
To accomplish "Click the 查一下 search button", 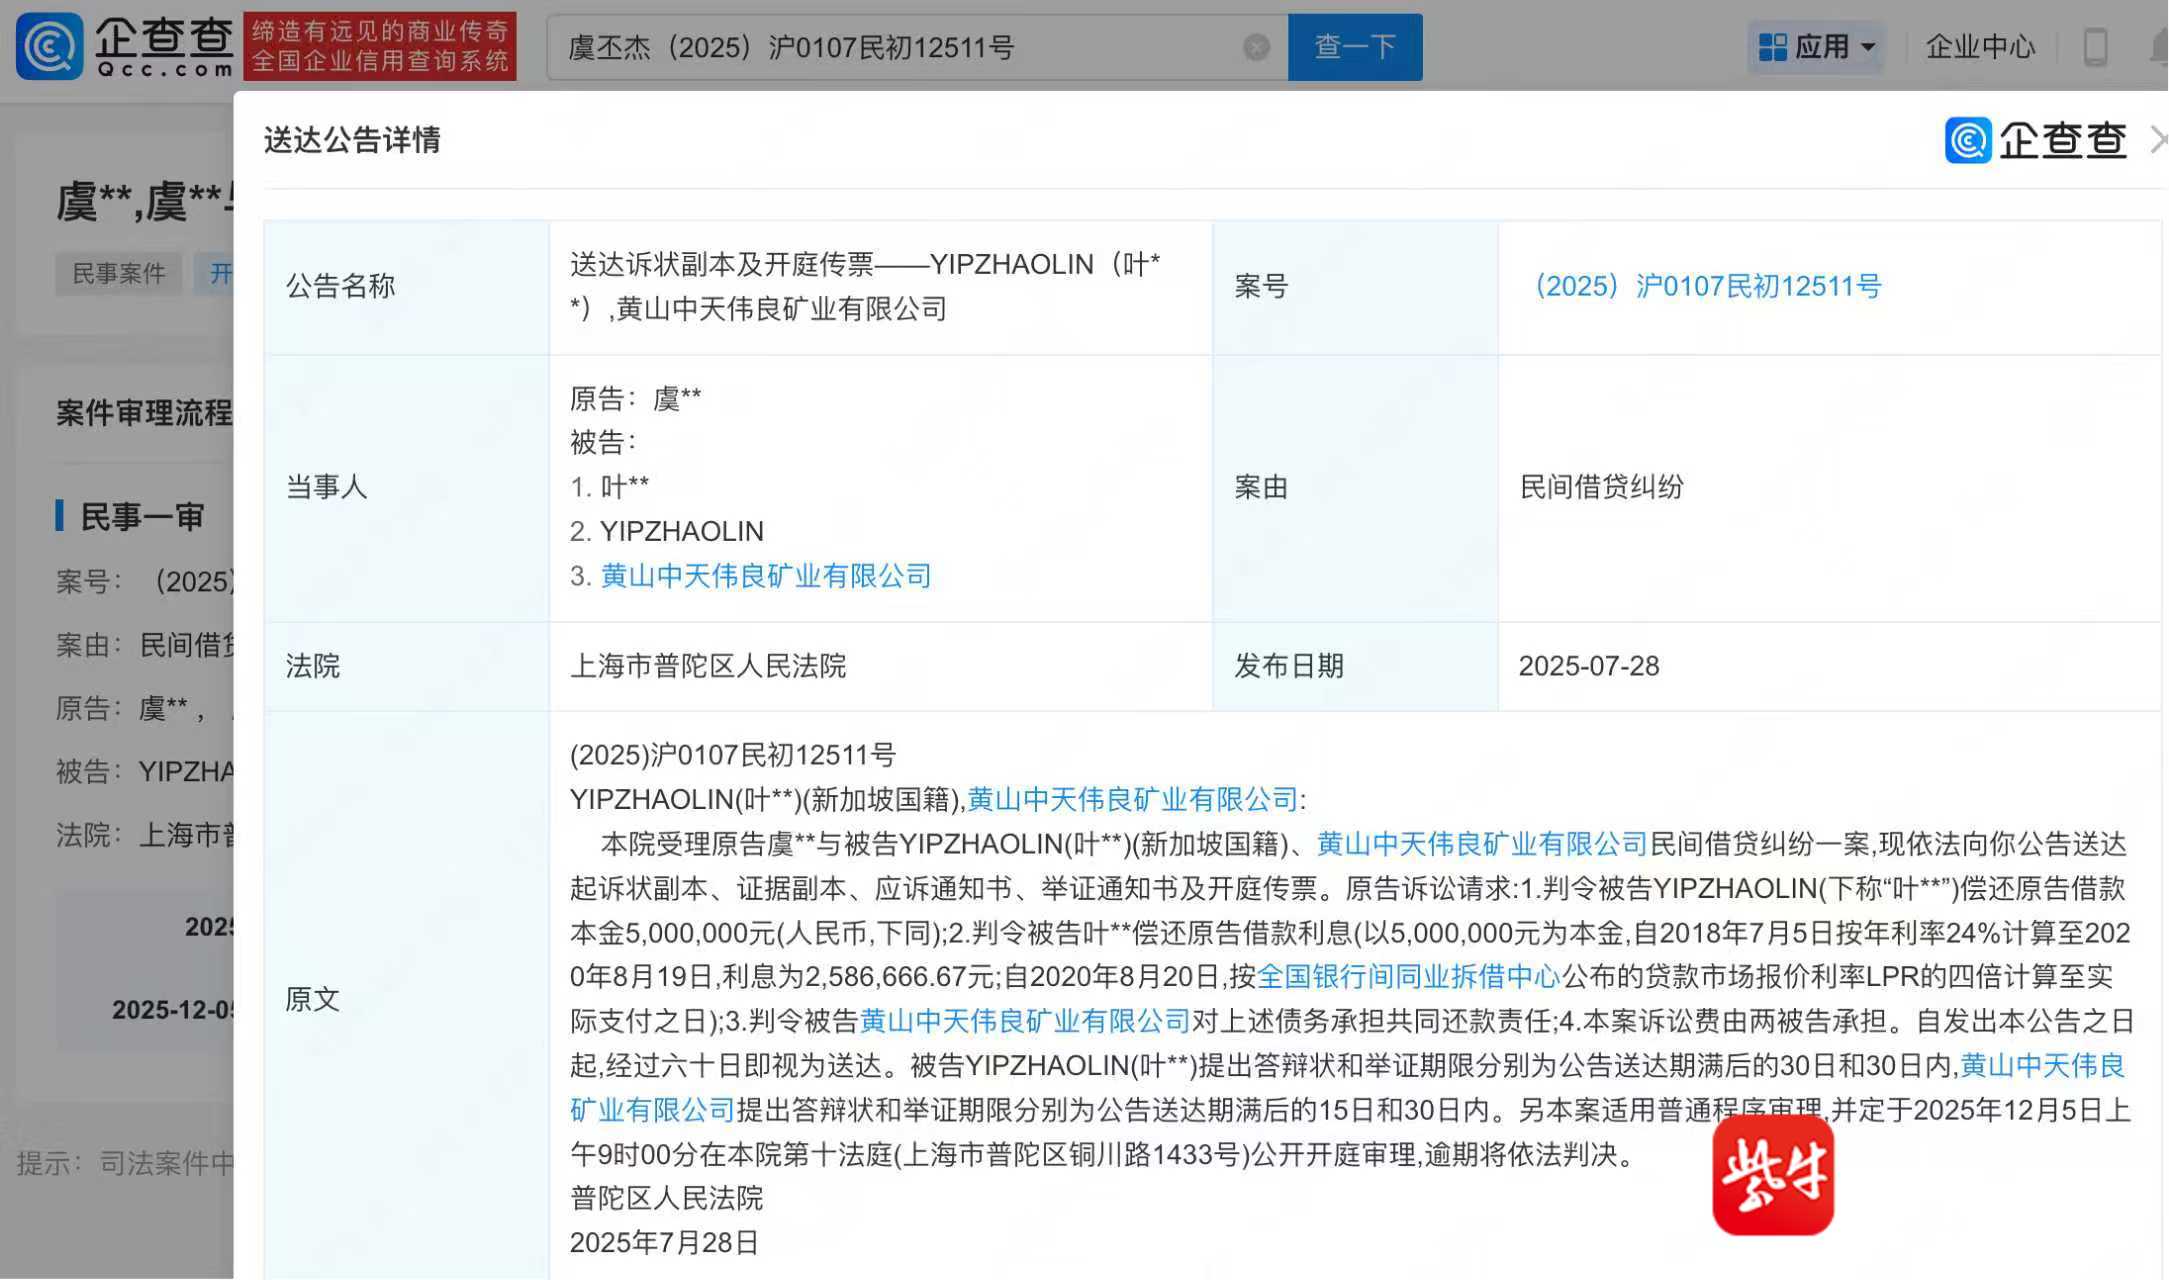I will click(1355, 47).
